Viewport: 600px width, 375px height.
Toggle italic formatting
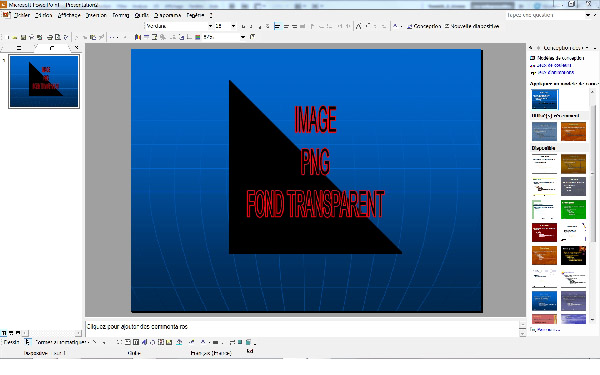251,26
